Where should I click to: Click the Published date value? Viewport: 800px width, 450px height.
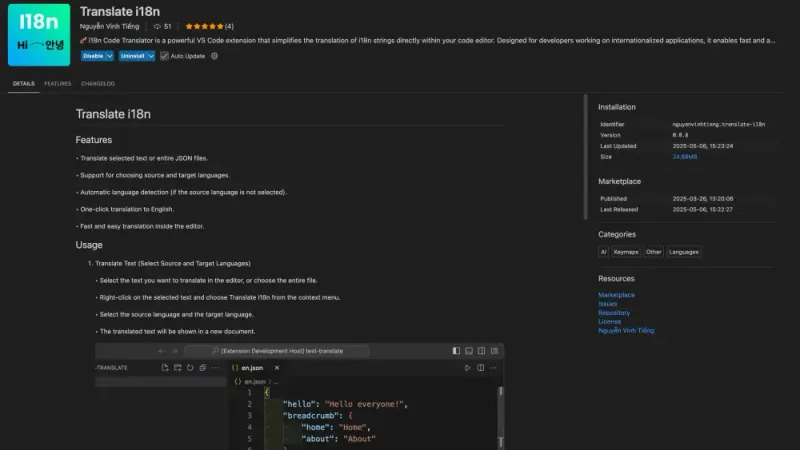click(703, 199)
